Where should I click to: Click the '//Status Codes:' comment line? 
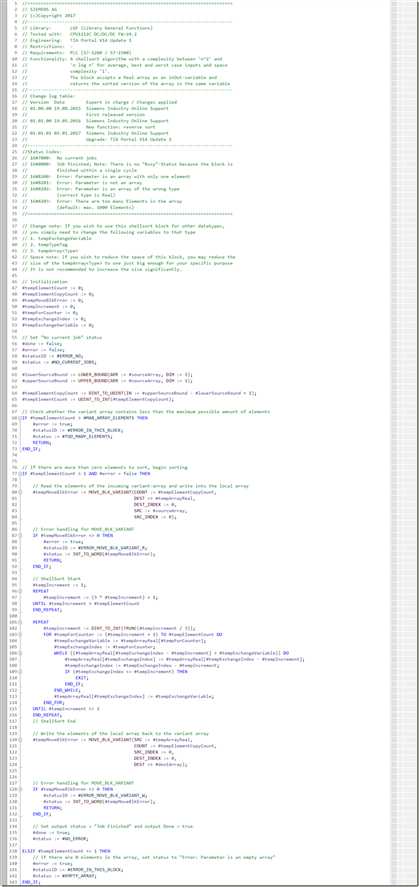tap(40, 152)
